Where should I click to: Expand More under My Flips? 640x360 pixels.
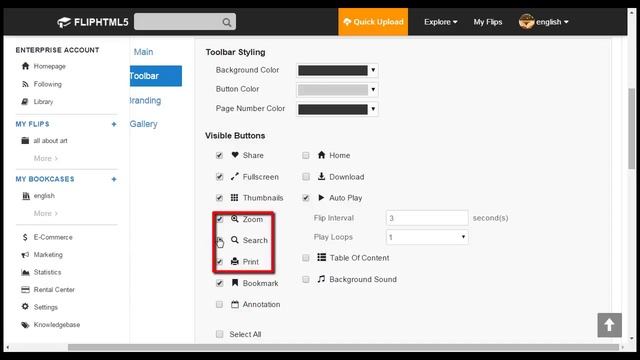46,158
